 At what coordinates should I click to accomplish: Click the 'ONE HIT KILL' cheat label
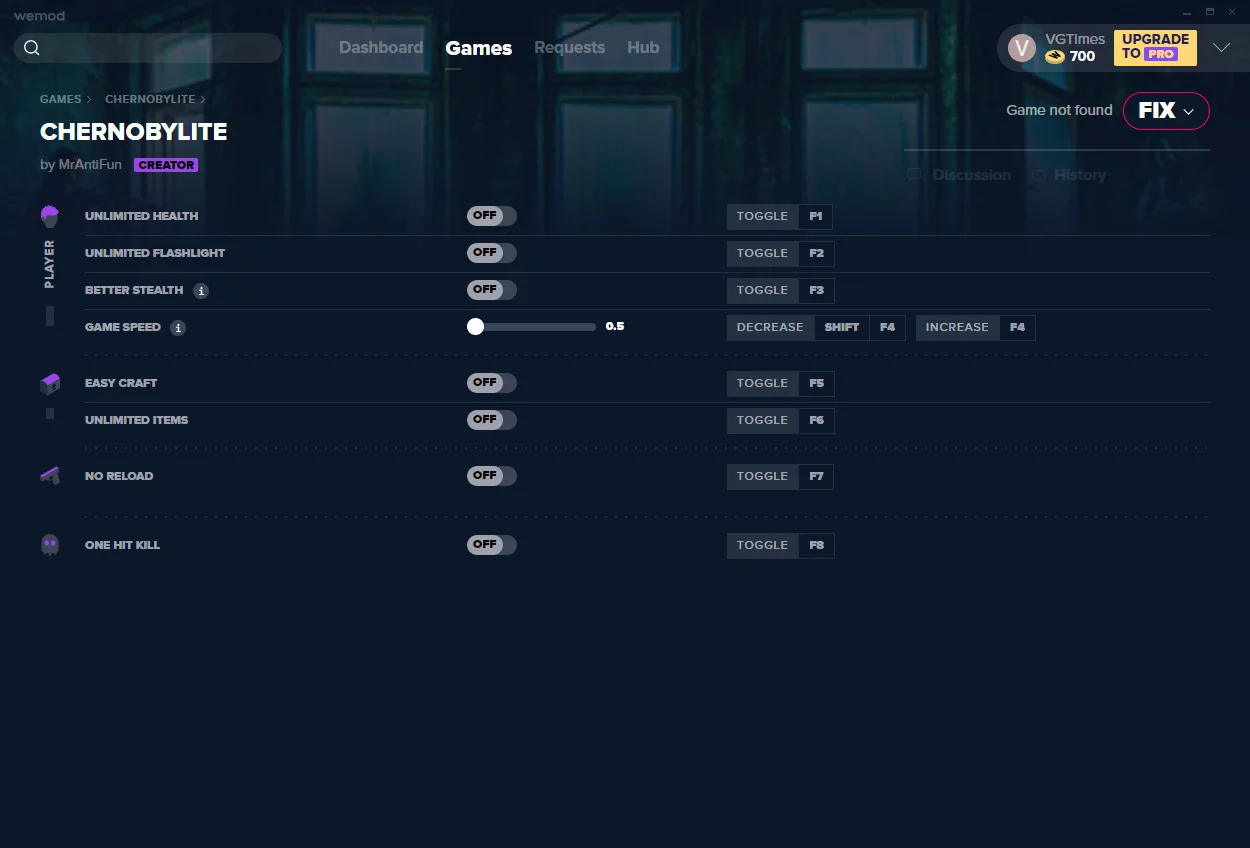tap(122, 545)
